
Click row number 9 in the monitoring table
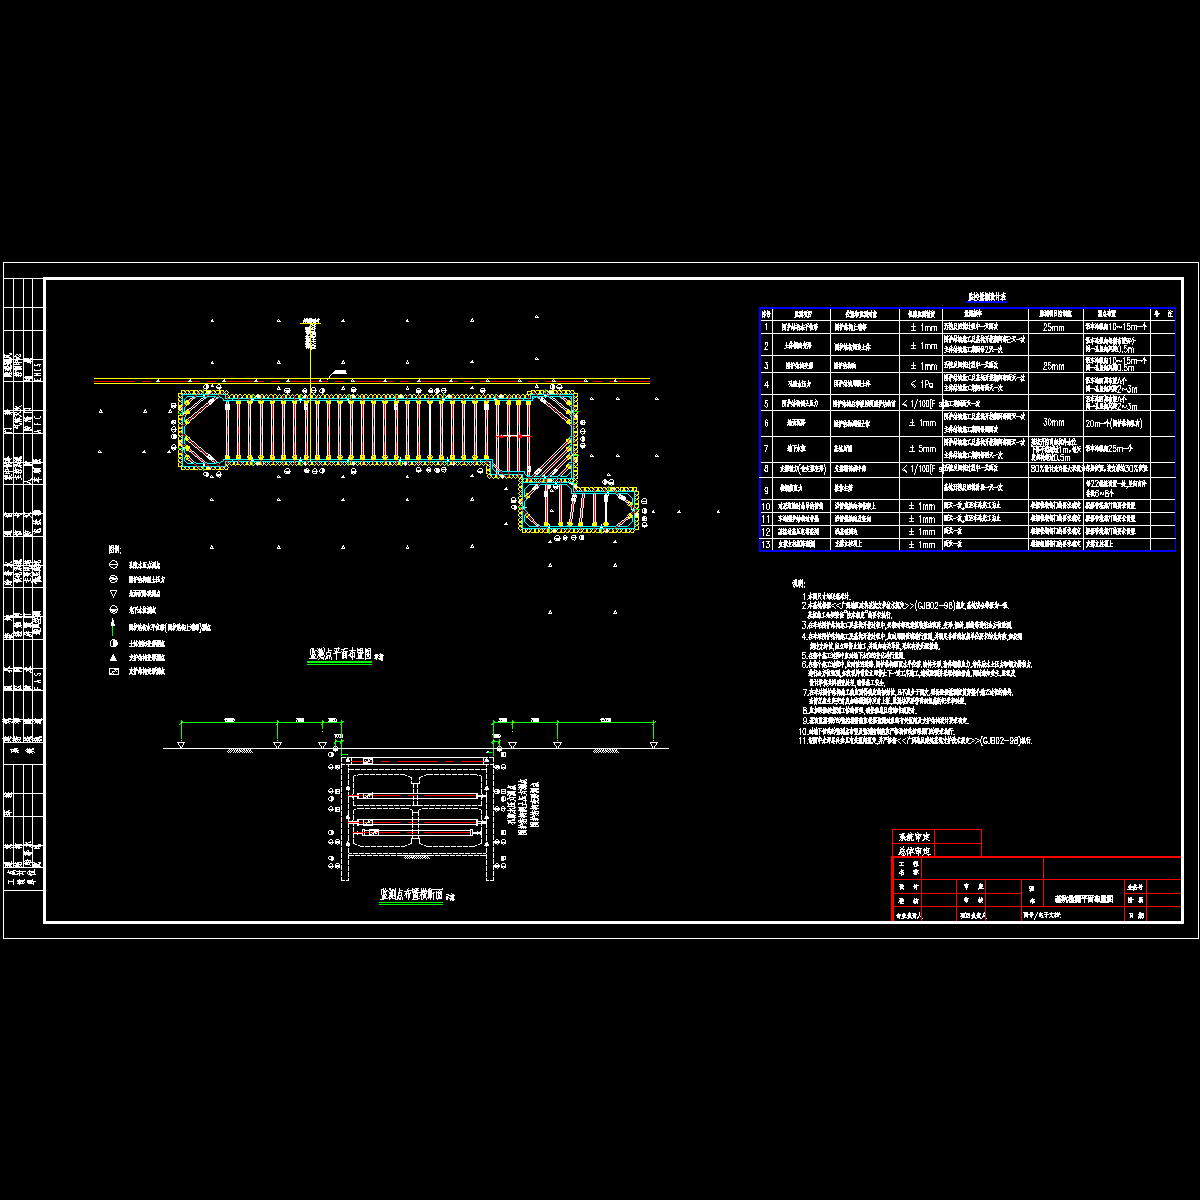click(x=767, y=490)
